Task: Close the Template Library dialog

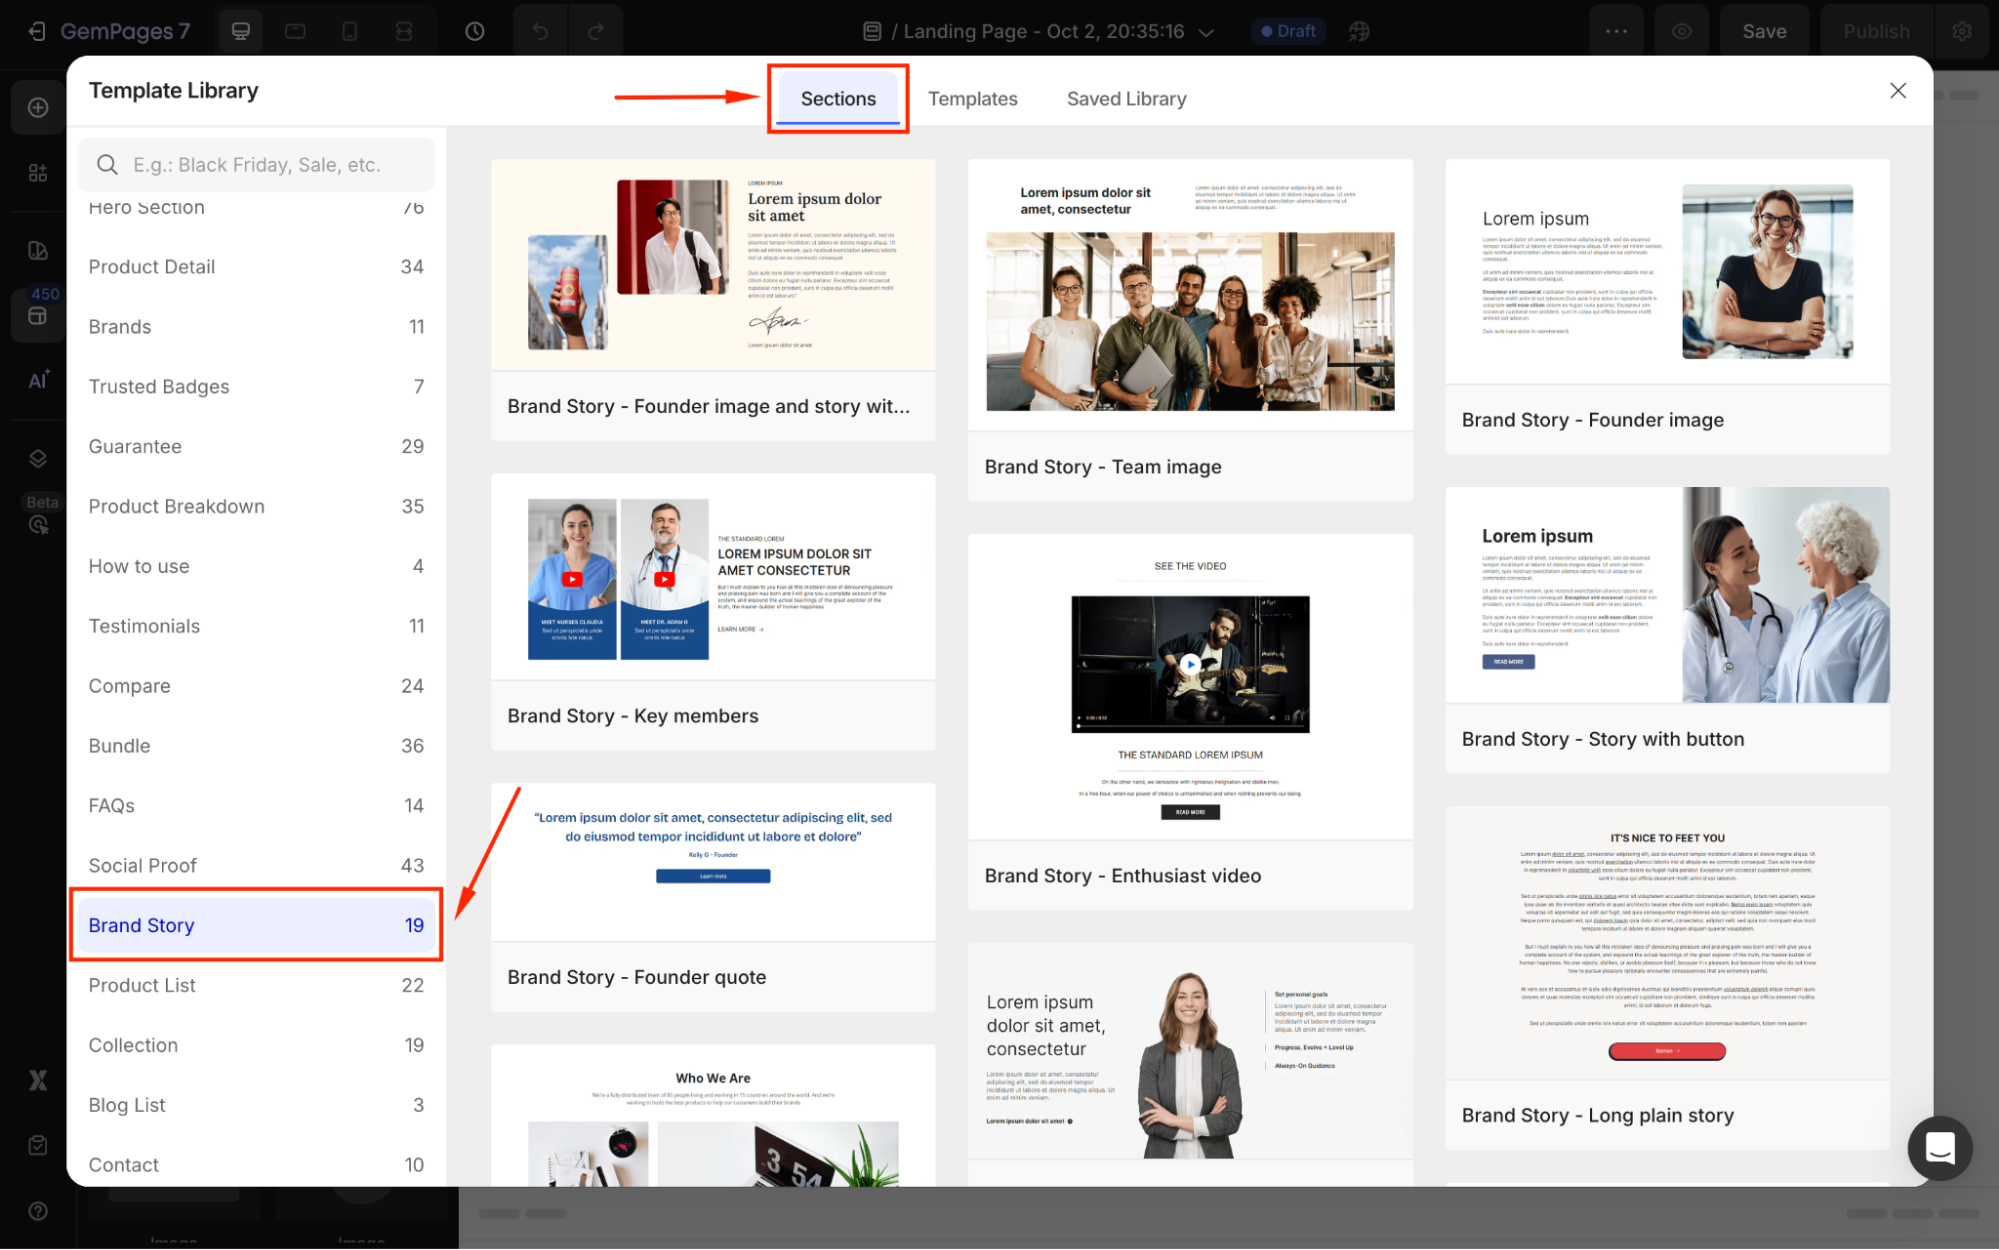Action: (1897, 91)
